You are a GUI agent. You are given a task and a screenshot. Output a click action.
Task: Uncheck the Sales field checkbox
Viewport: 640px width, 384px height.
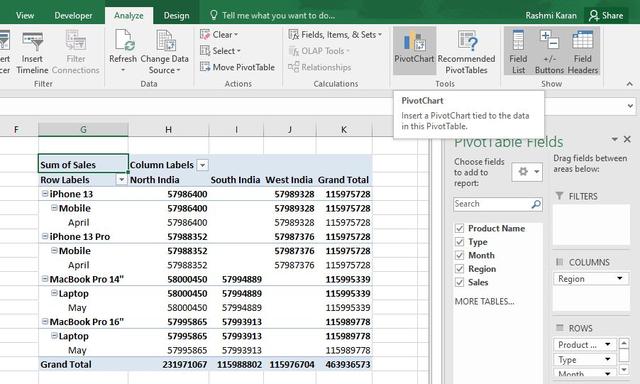[459, 282]
